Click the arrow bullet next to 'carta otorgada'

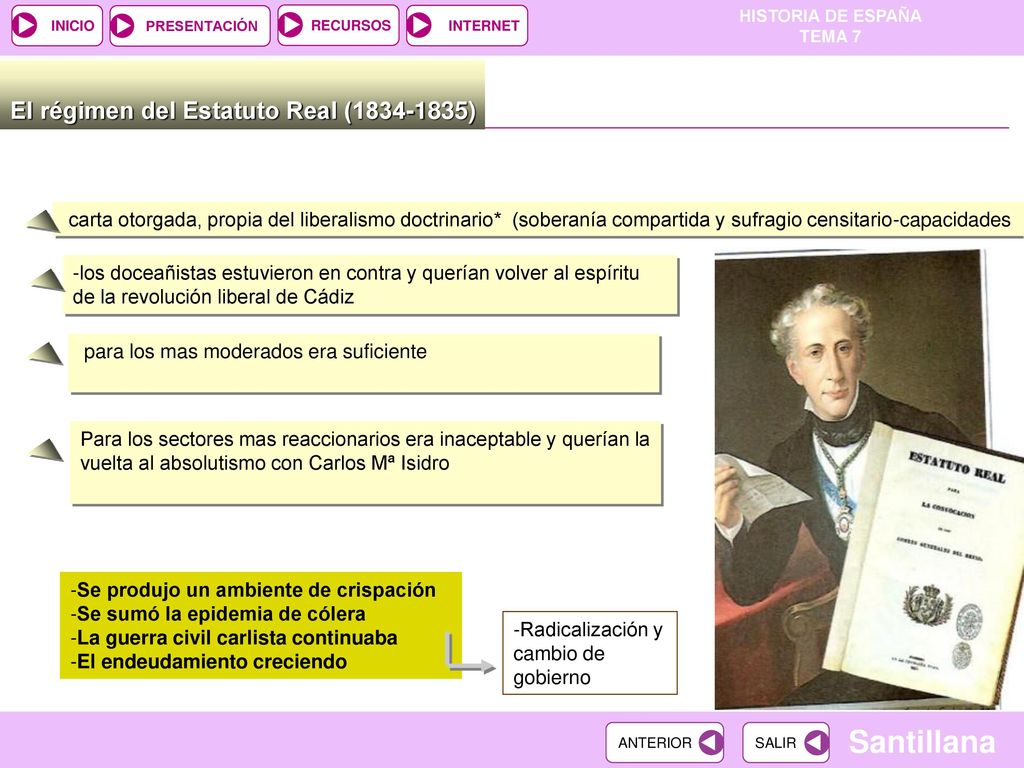pos(43,221)
